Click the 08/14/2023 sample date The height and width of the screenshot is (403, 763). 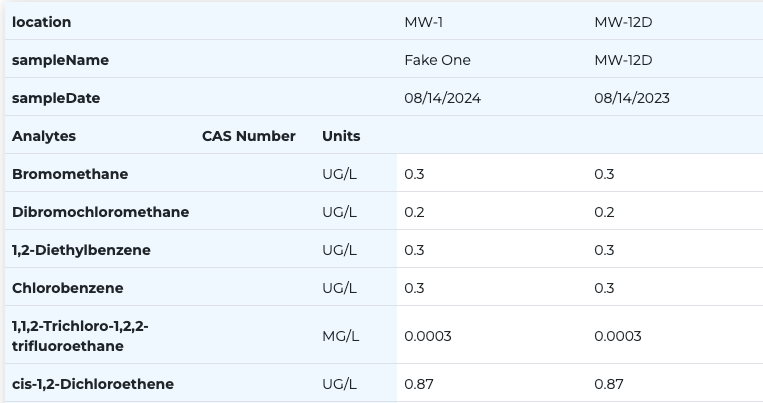632,98
